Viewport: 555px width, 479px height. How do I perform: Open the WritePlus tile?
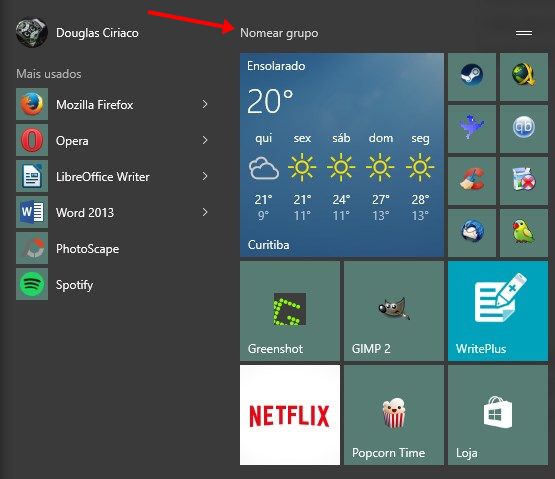498,311
